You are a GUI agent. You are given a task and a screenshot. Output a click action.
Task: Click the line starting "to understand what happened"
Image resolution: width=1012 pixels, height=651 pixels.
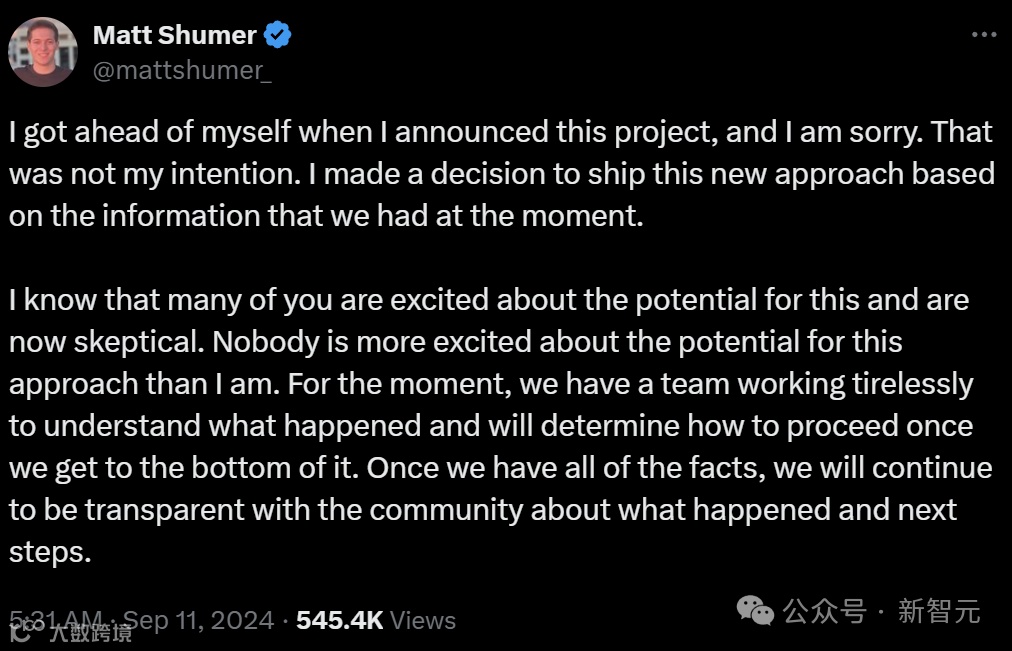491,425
